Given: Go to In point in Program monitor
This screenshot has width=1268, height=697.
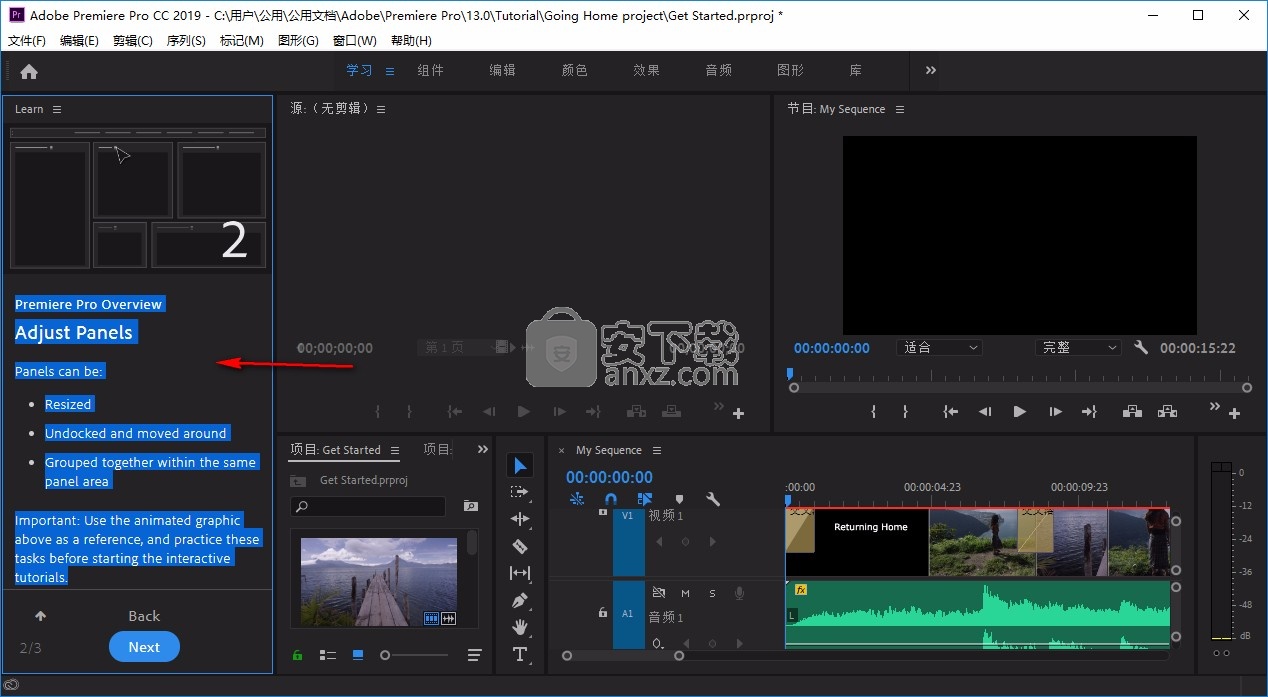Looking at the screenshot, I should pyautogui.click(x=951, y=411).
